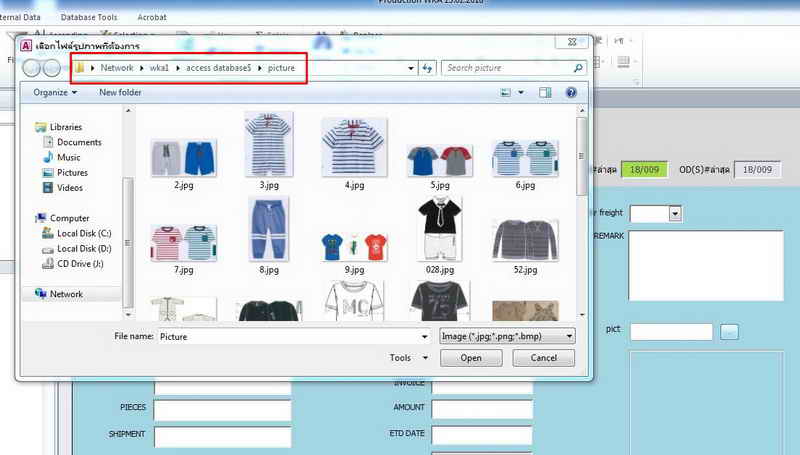Open dialog Help via question mark icon
The image size is (800, 455).
click(571, 92)
